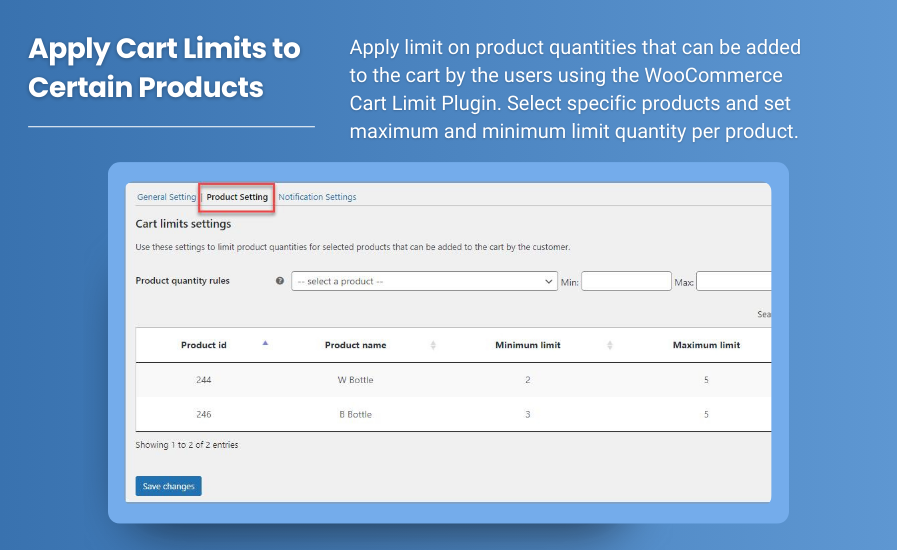This screenshot has height=550, width=897.
Task: Click the B Bottle product name
Action: point(356,414)
